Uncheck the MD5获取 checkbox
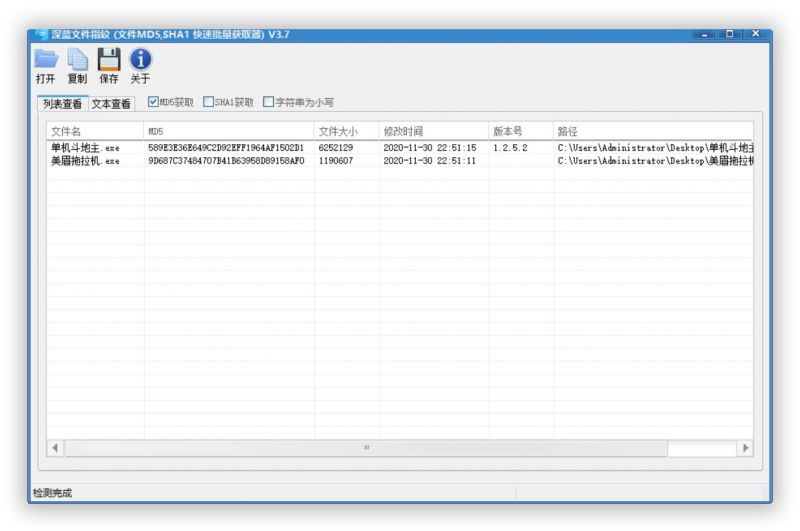Screen dimensions: 800x531 click(x=153, y=102)
